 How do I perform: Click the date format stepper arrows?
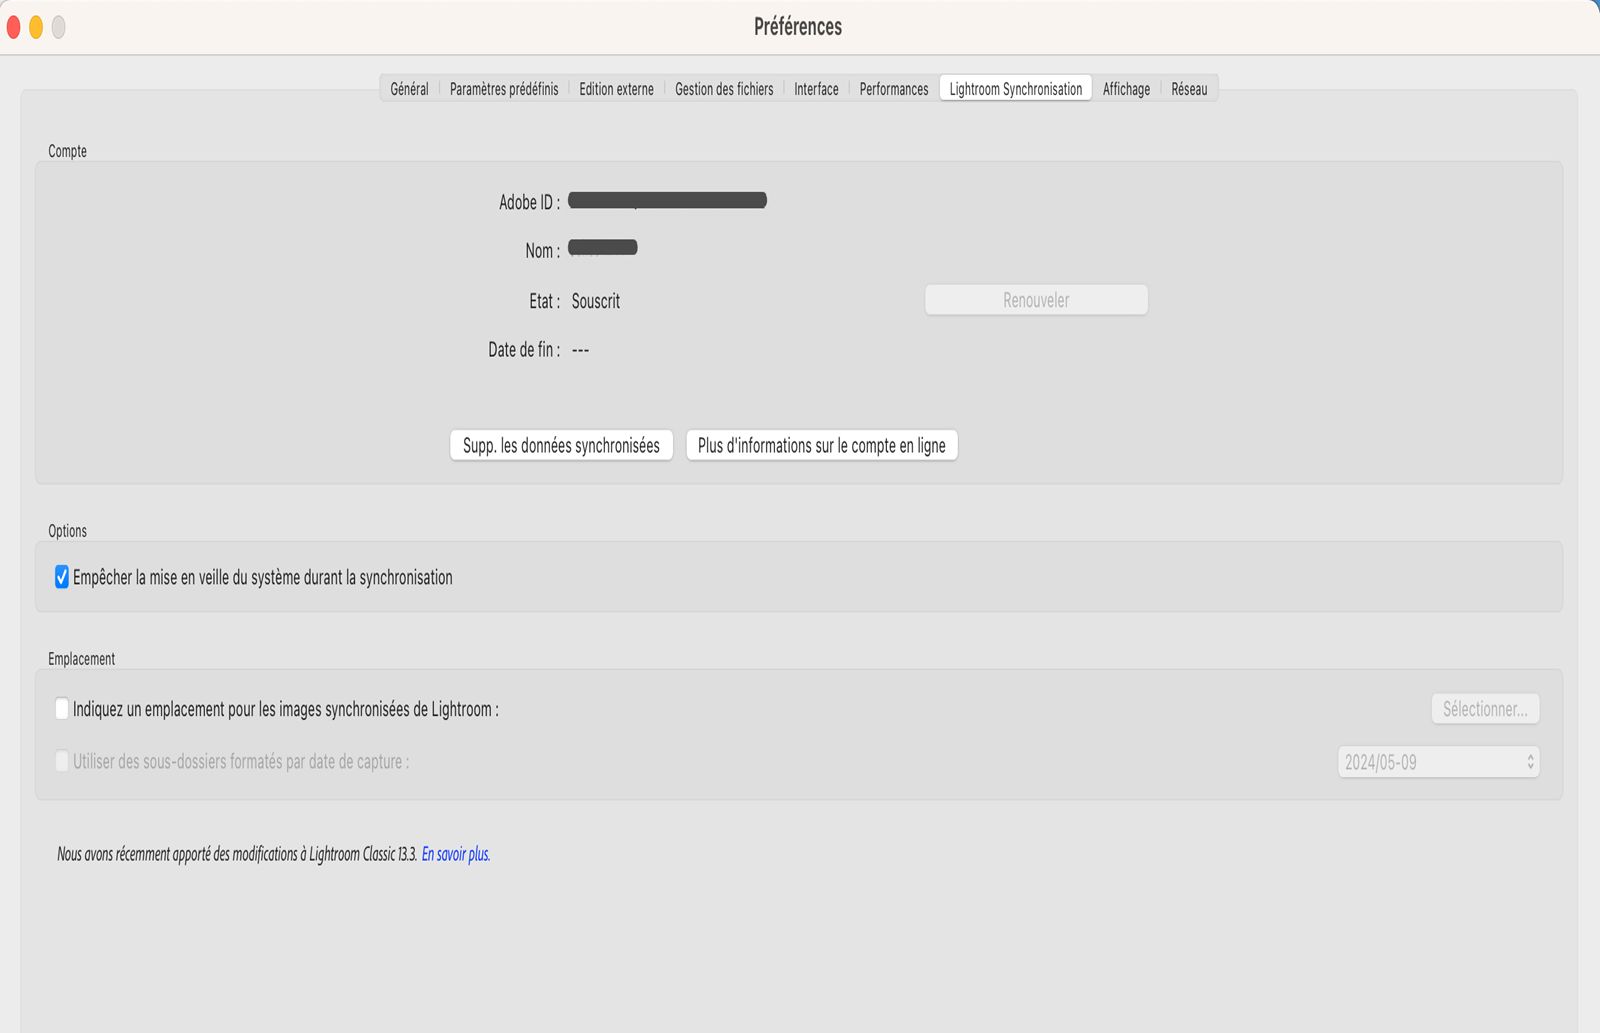1529,761
